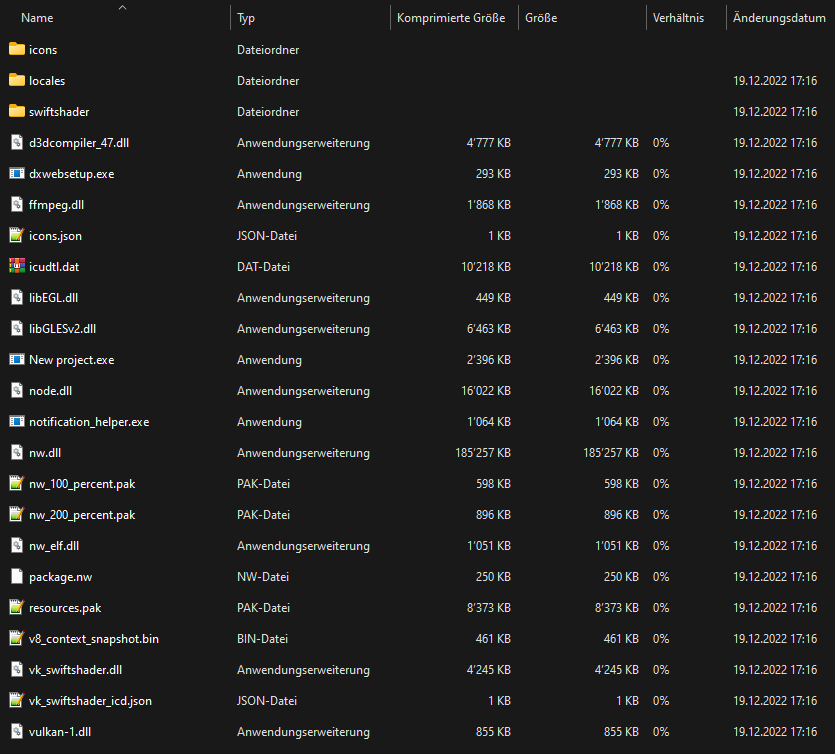This screenshot has height=754, width=835.
Task: Select the package.nw blank file icon
Action: 17,577
